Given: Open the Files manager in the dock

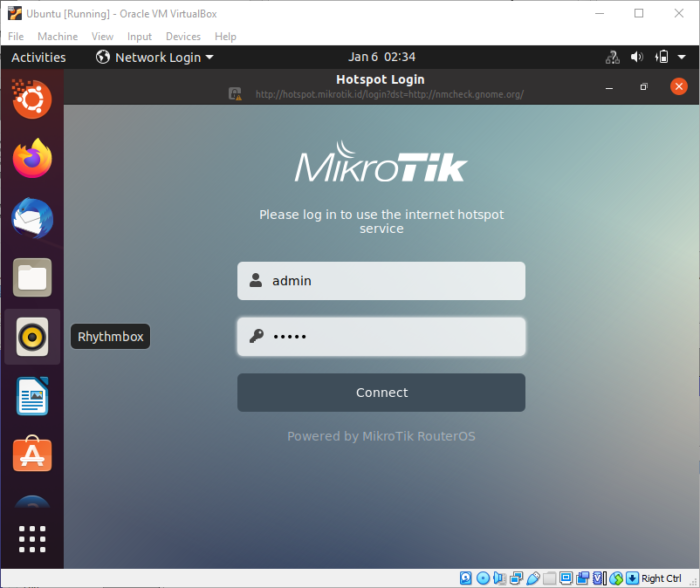Looking at the screenshot, I should [32, 277].
